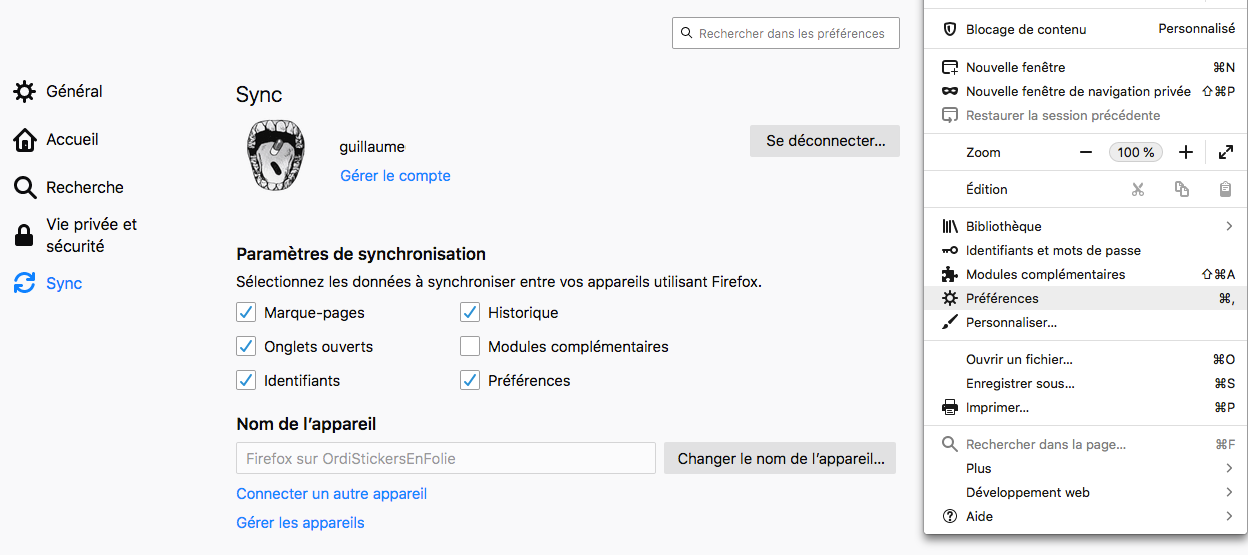Click the guillaume account avatar
Screen dimensions: 1248x555
276,156
